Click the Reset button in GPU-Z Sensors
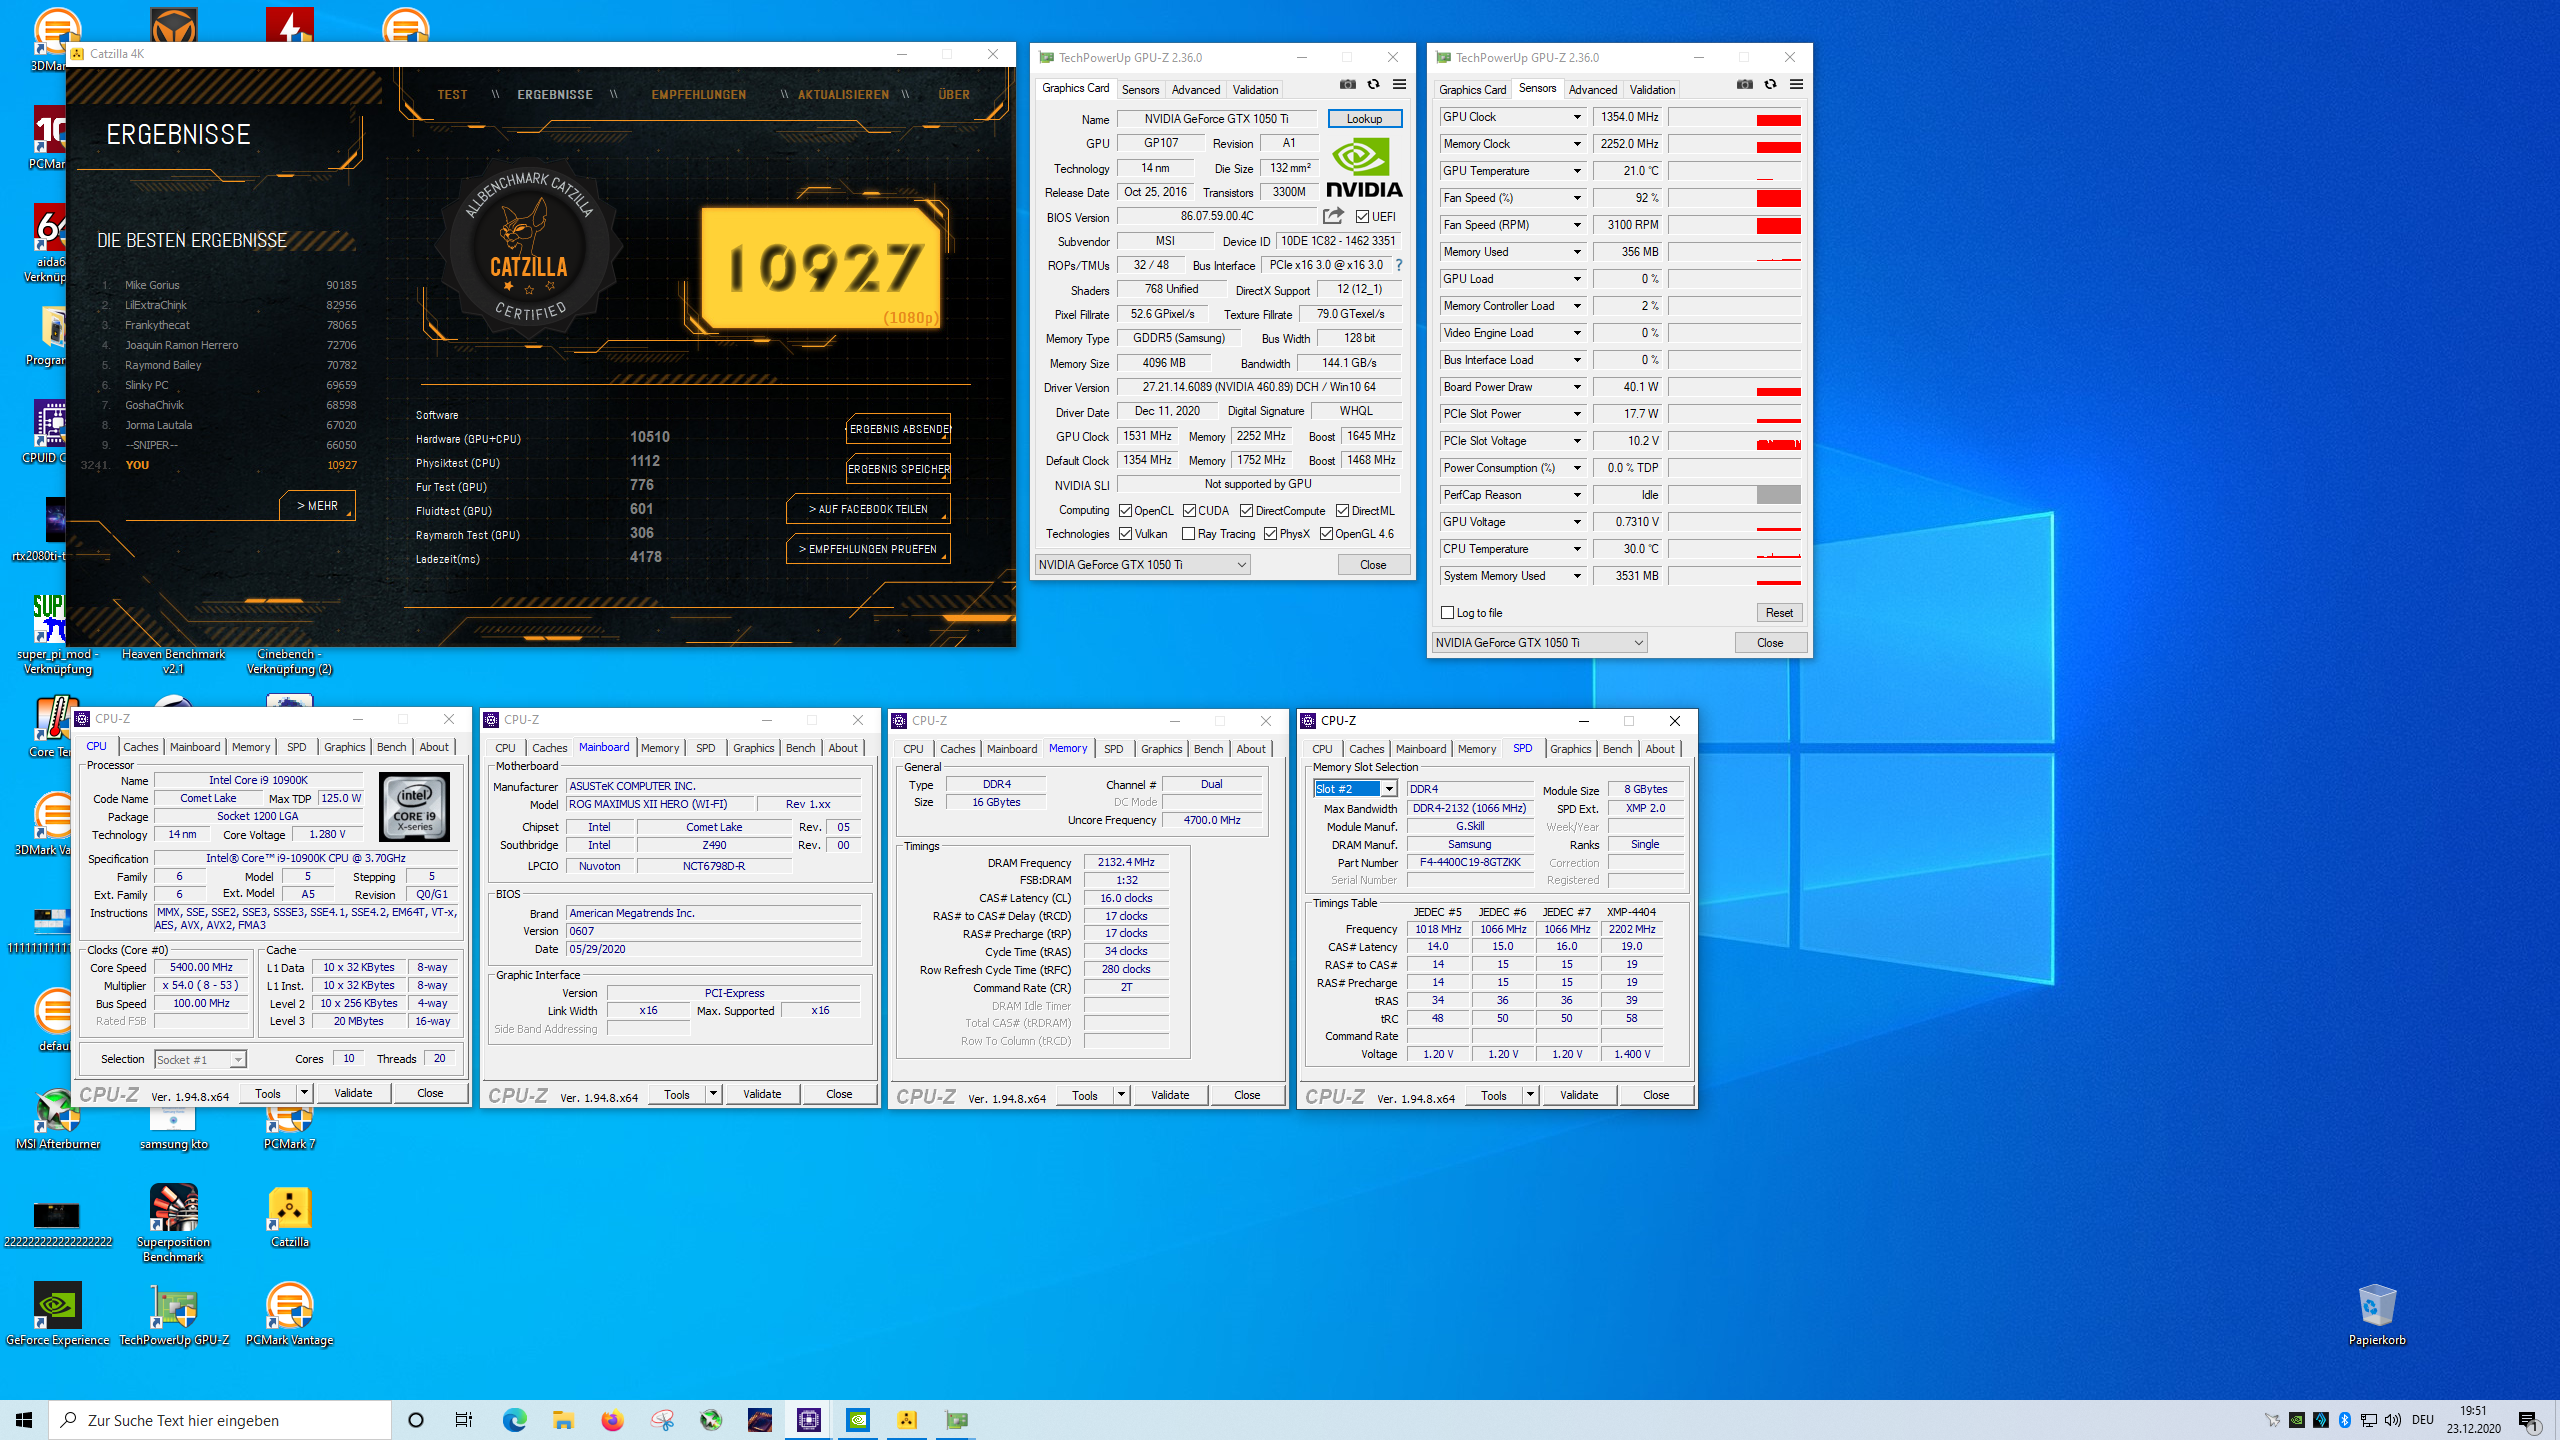Image resolution: width=2560 pixels, height=1440 pixels. [1779, 613]
